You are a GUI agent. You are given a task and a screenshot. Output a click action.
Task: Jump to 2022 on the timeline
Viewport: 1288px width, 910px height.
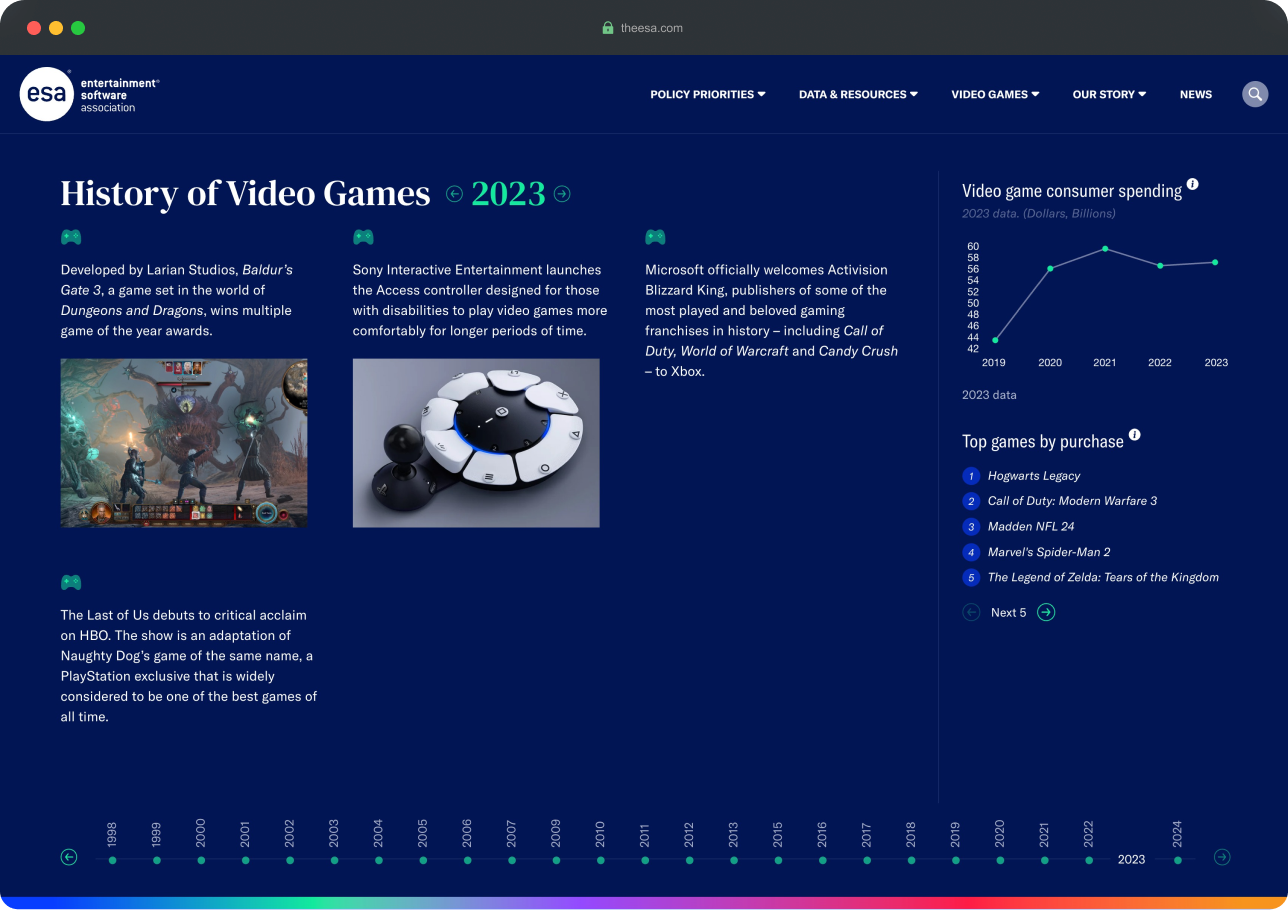point(1089,843)
